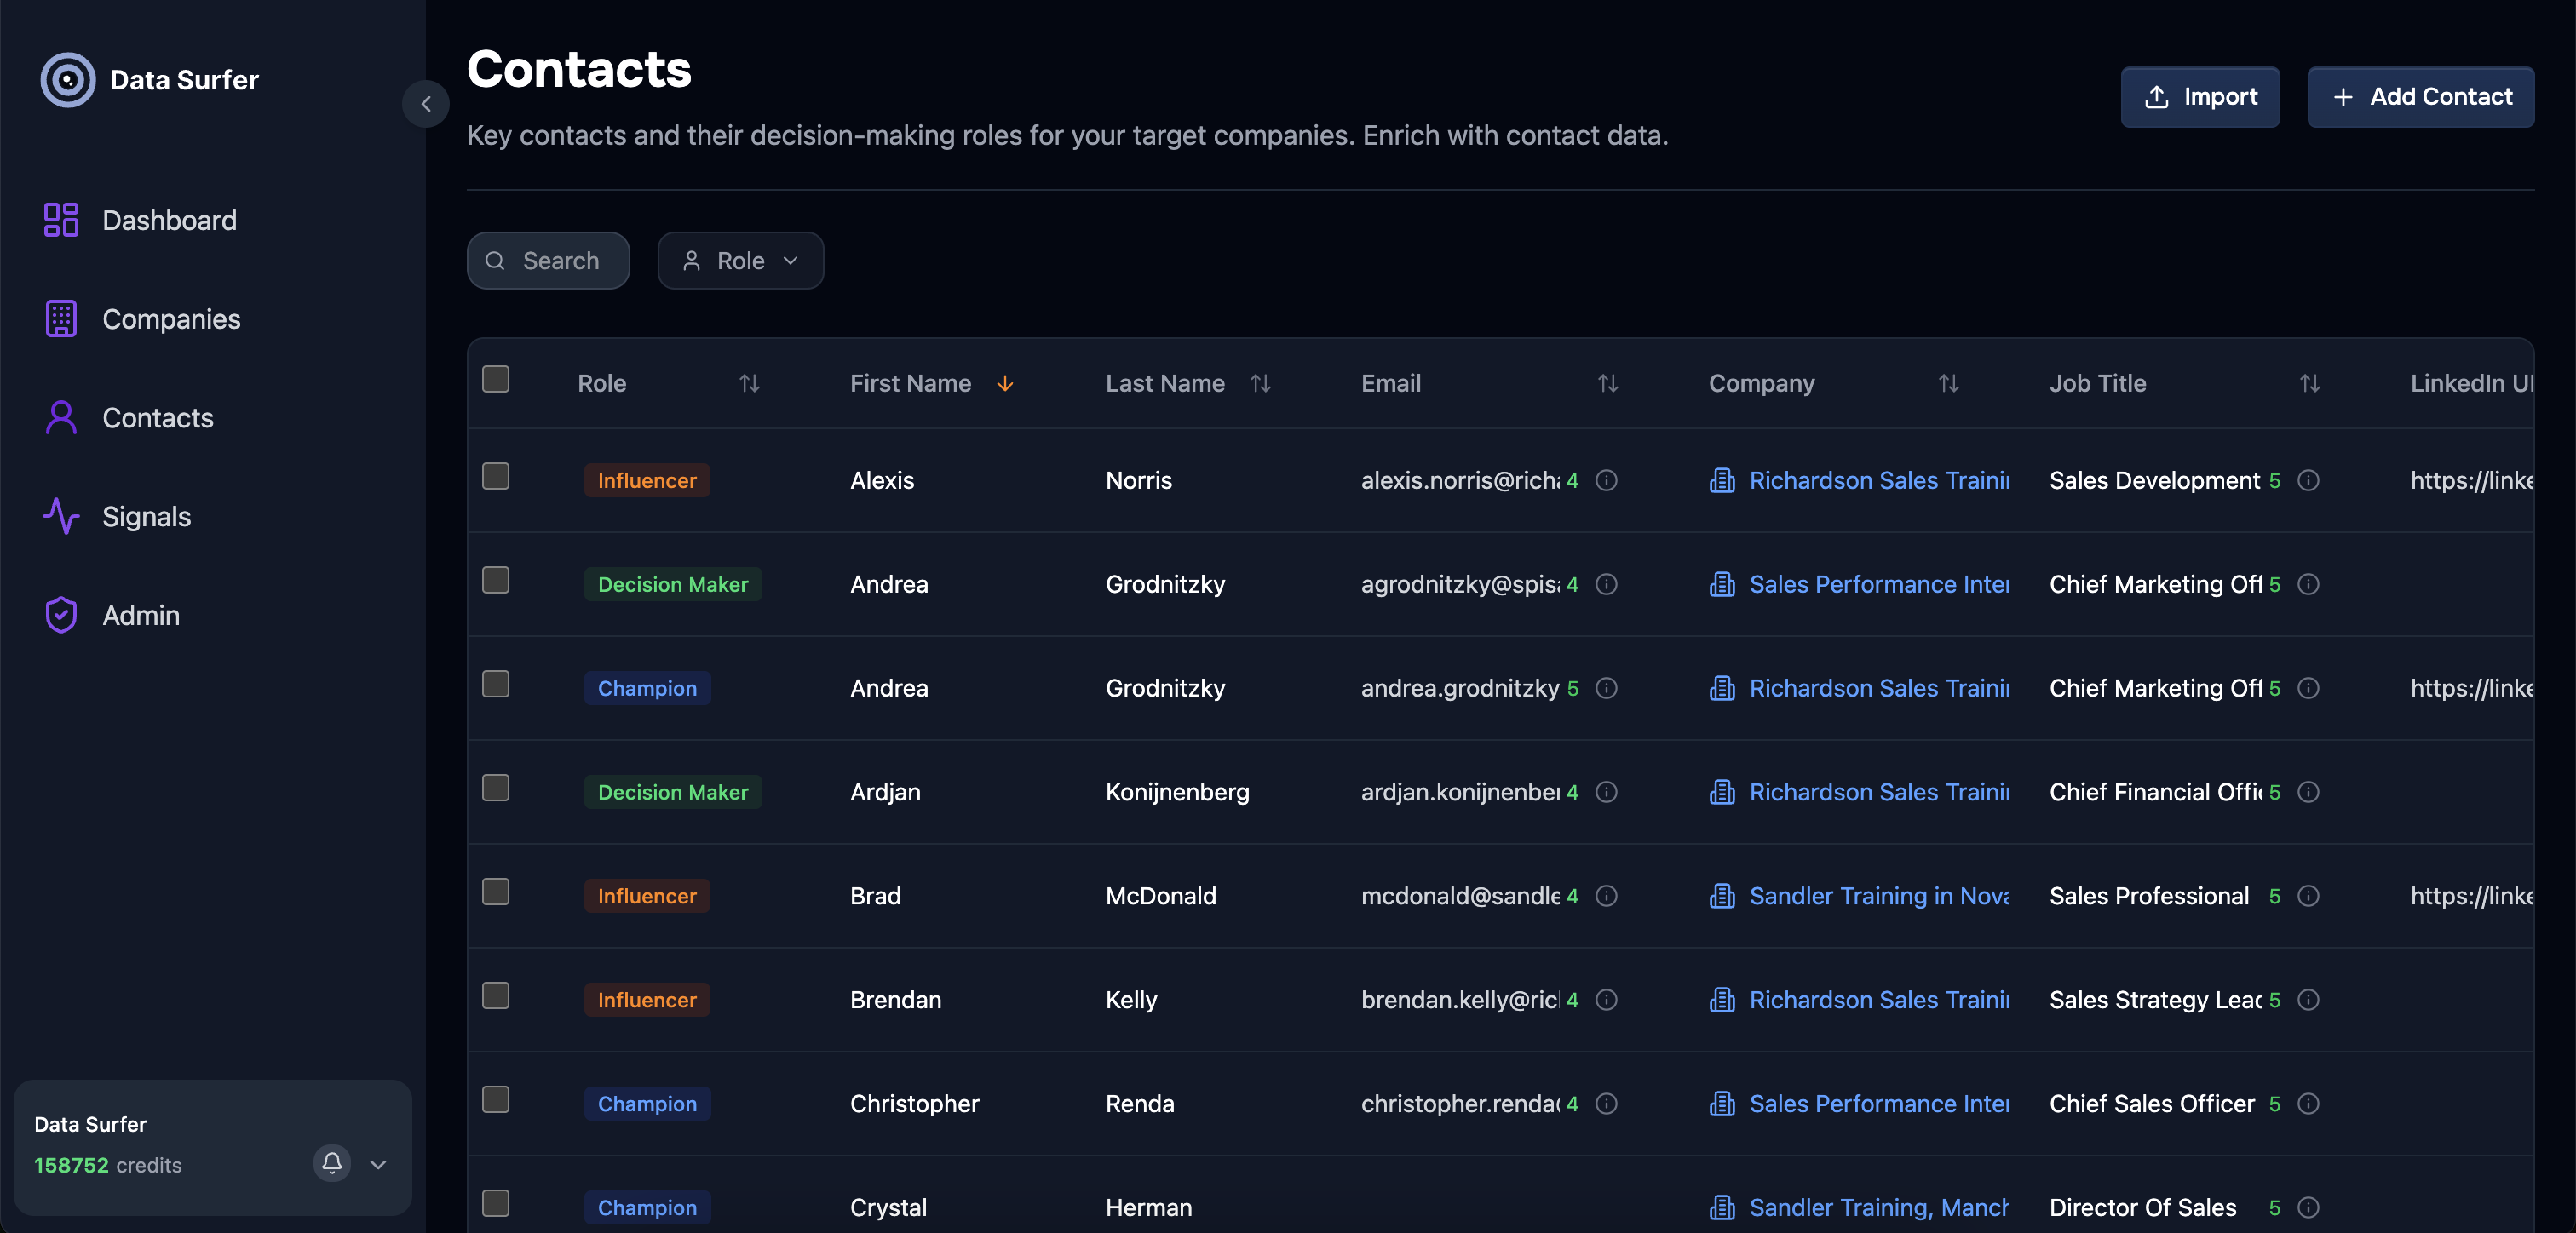Open the Dashboard from the sidebar
This screenshot has height=1233, width=2576.
tap(169, 220)
